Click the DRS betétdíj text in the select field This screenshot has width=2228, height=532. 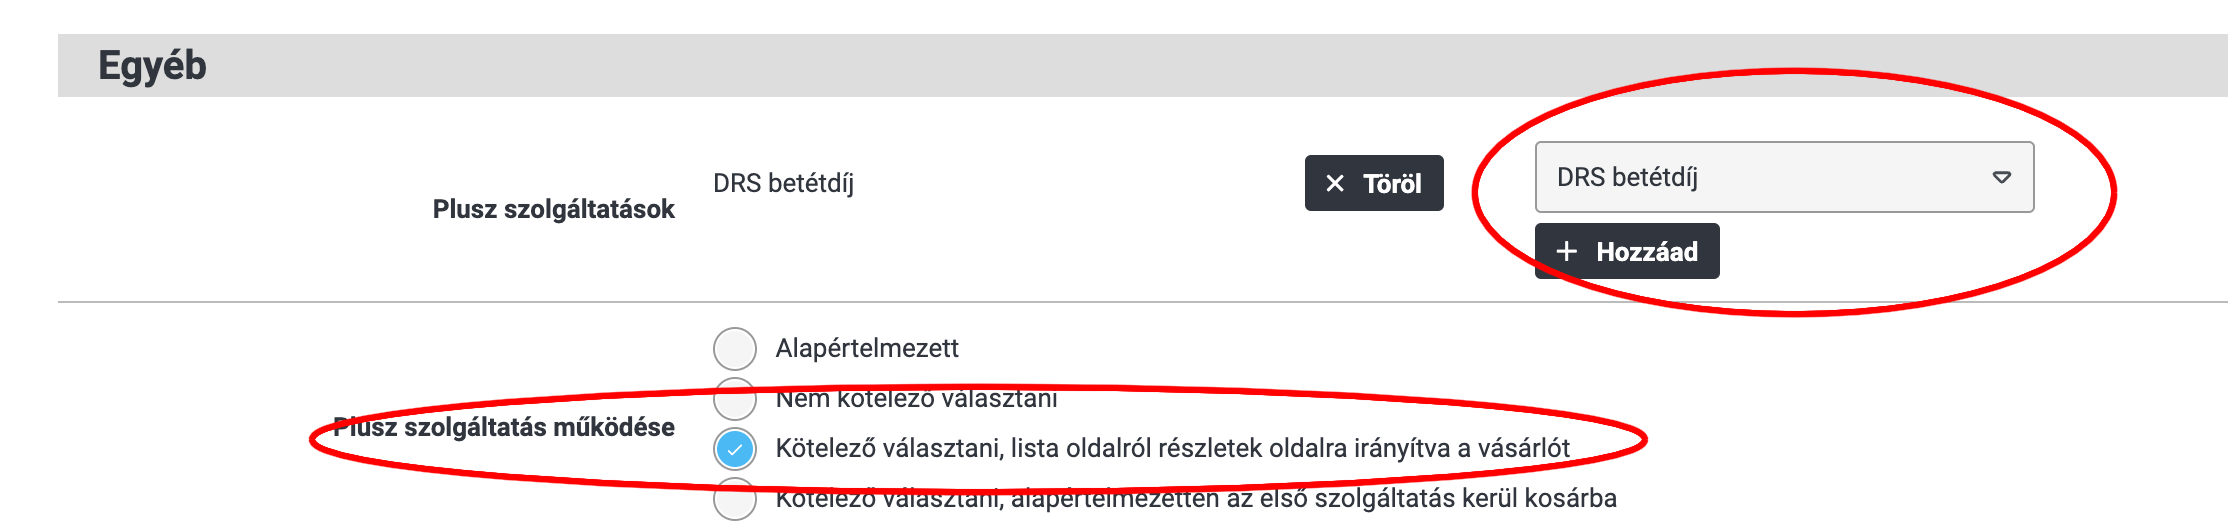point(1627,177)
